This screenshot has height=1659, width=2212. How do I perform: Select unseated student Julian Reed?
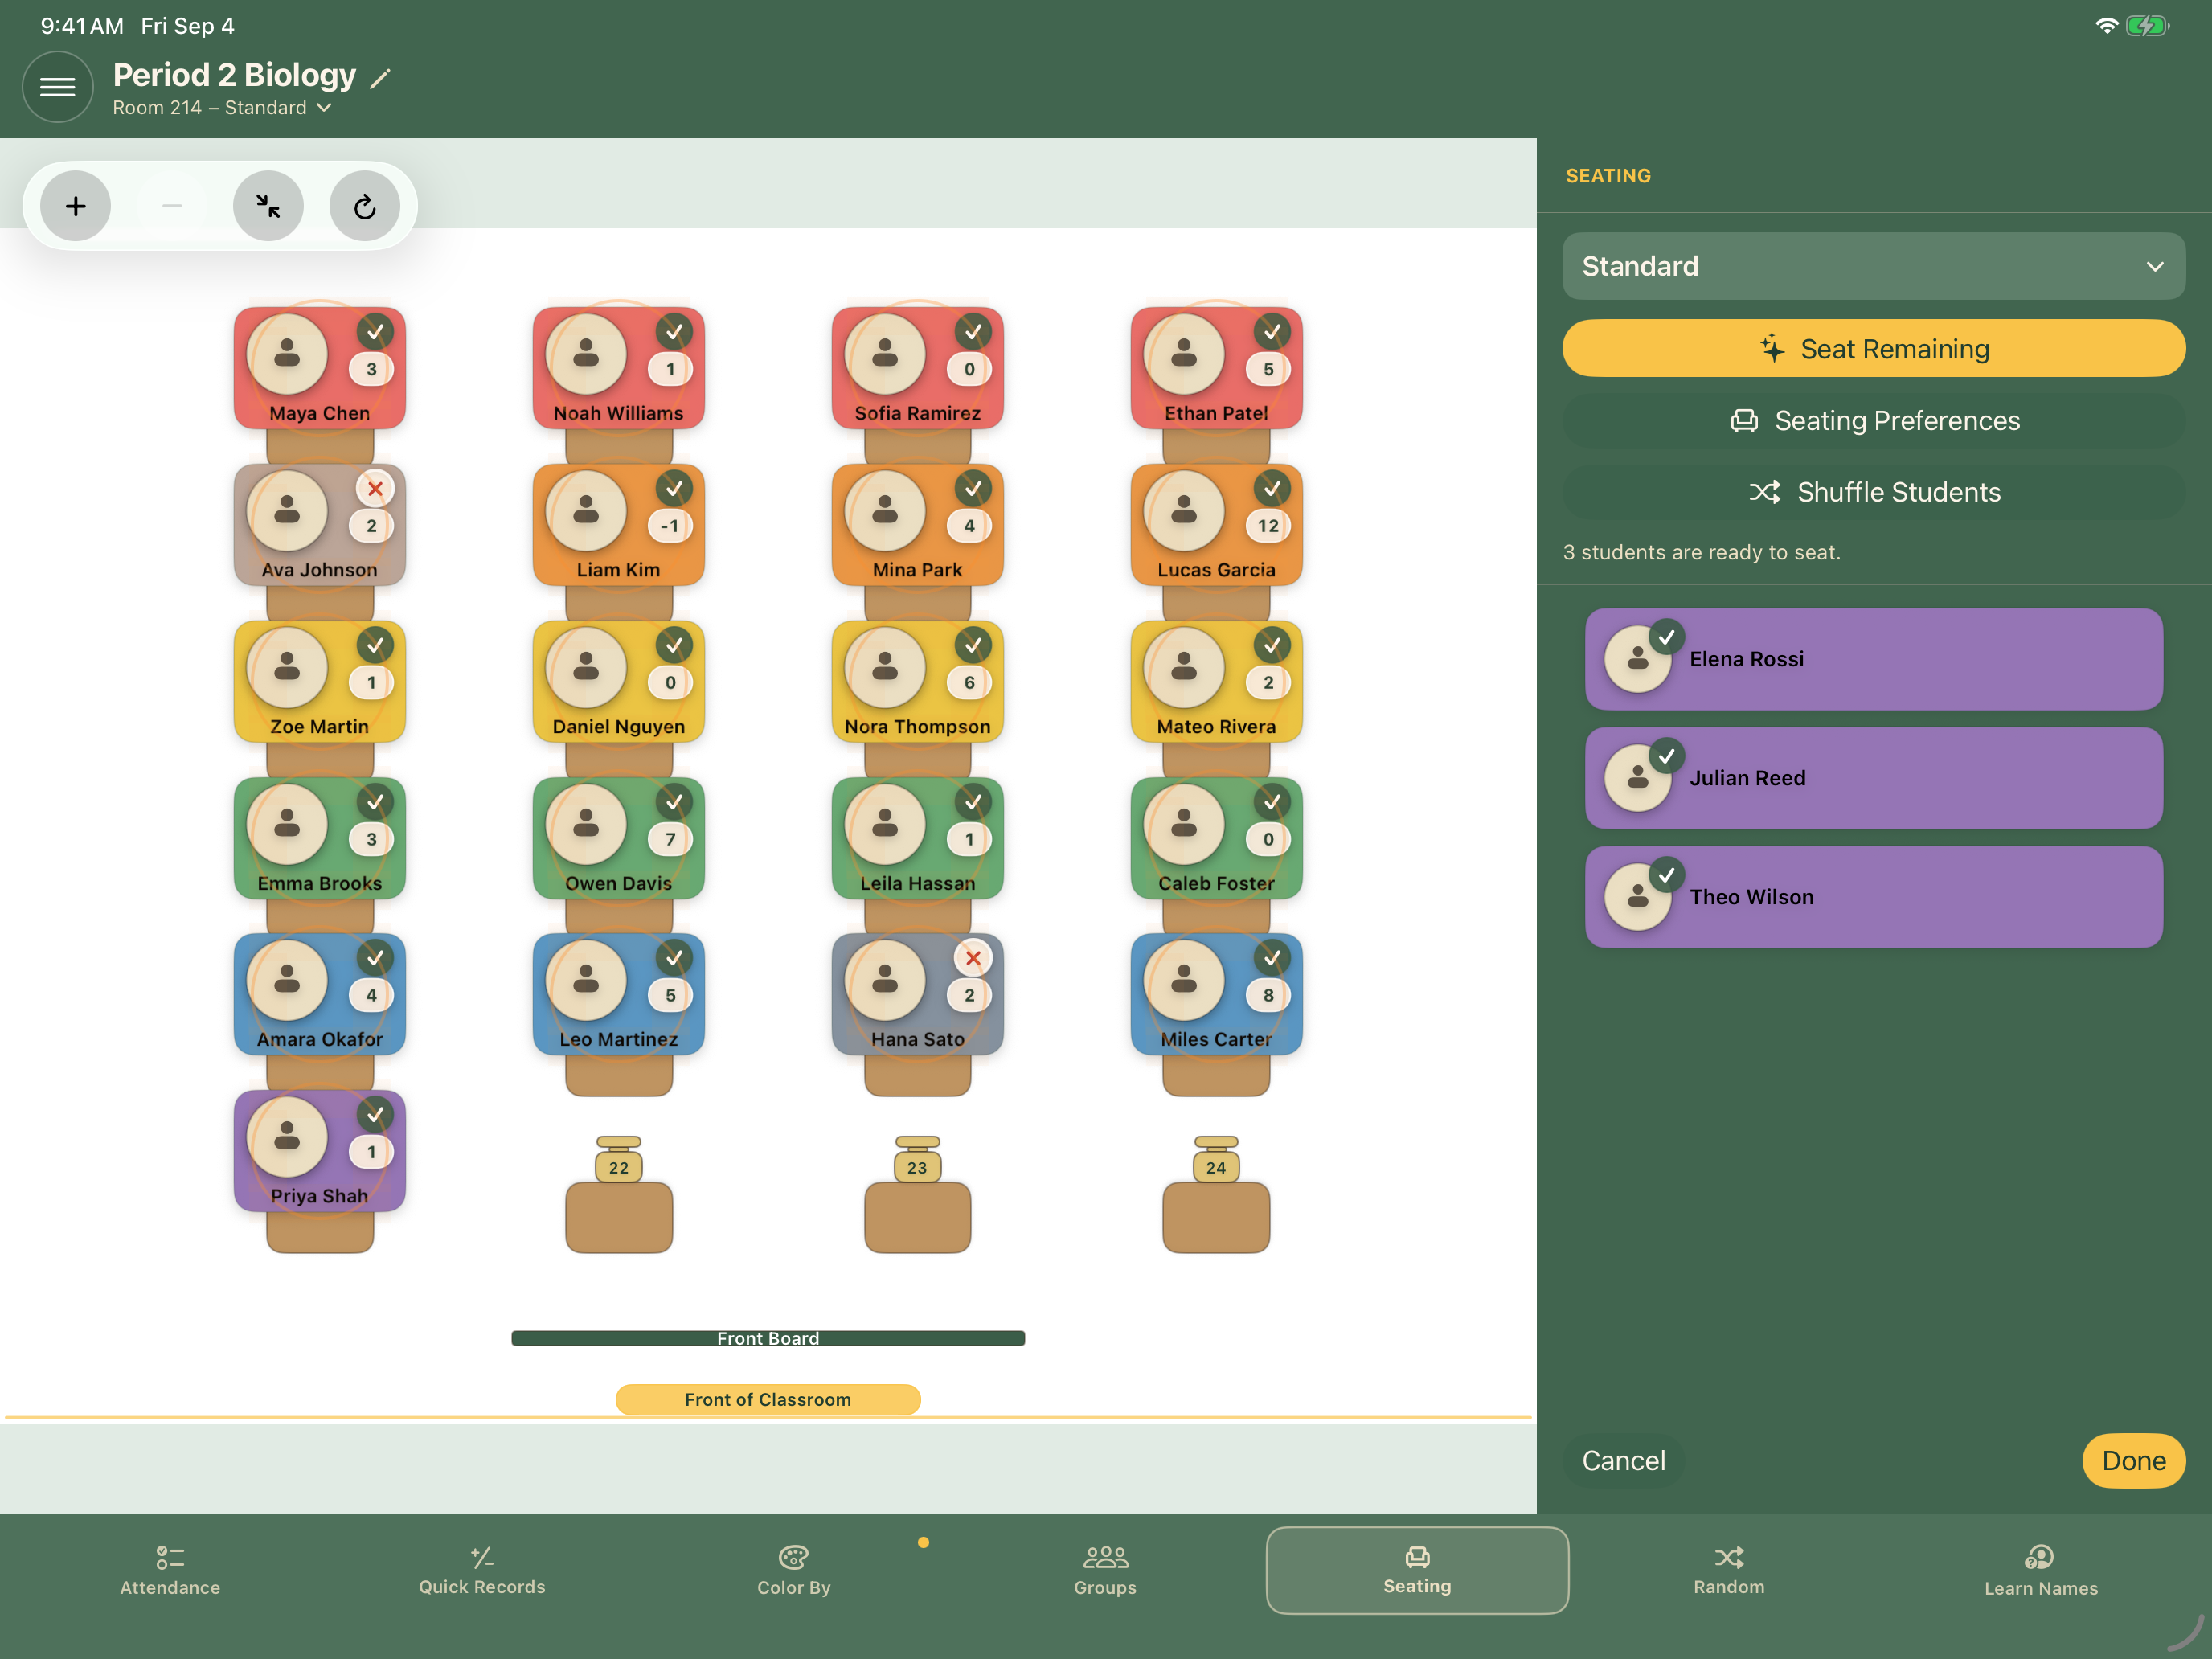[x=1873, y=778]
